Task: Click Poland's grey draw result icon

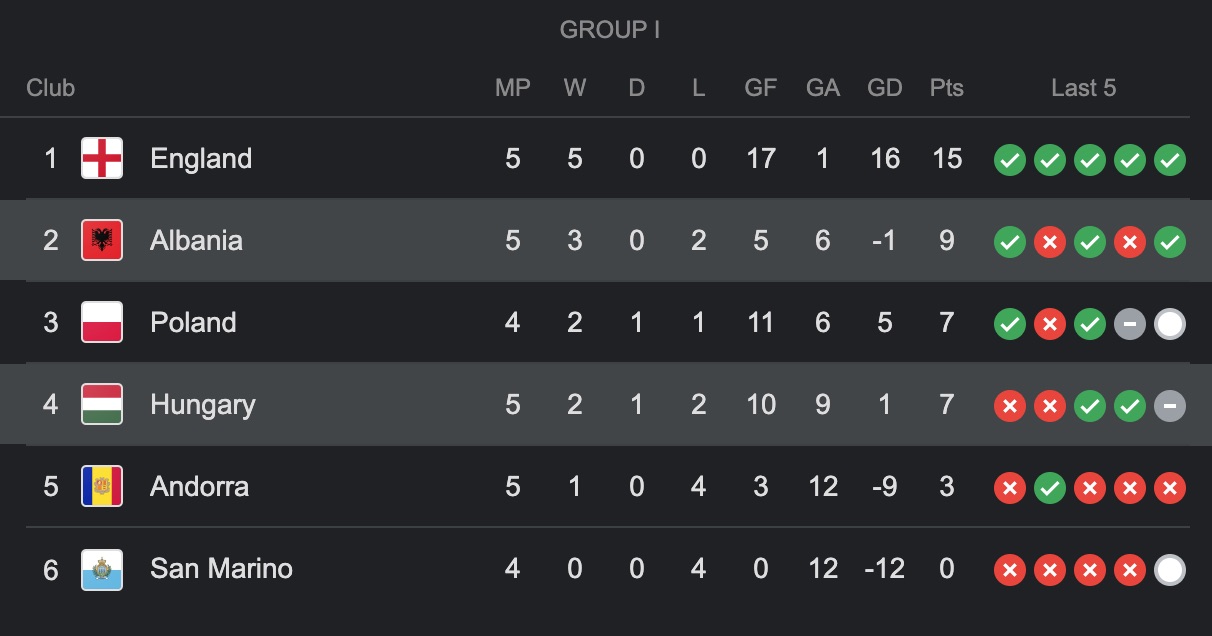Action: pos(1130,323)
